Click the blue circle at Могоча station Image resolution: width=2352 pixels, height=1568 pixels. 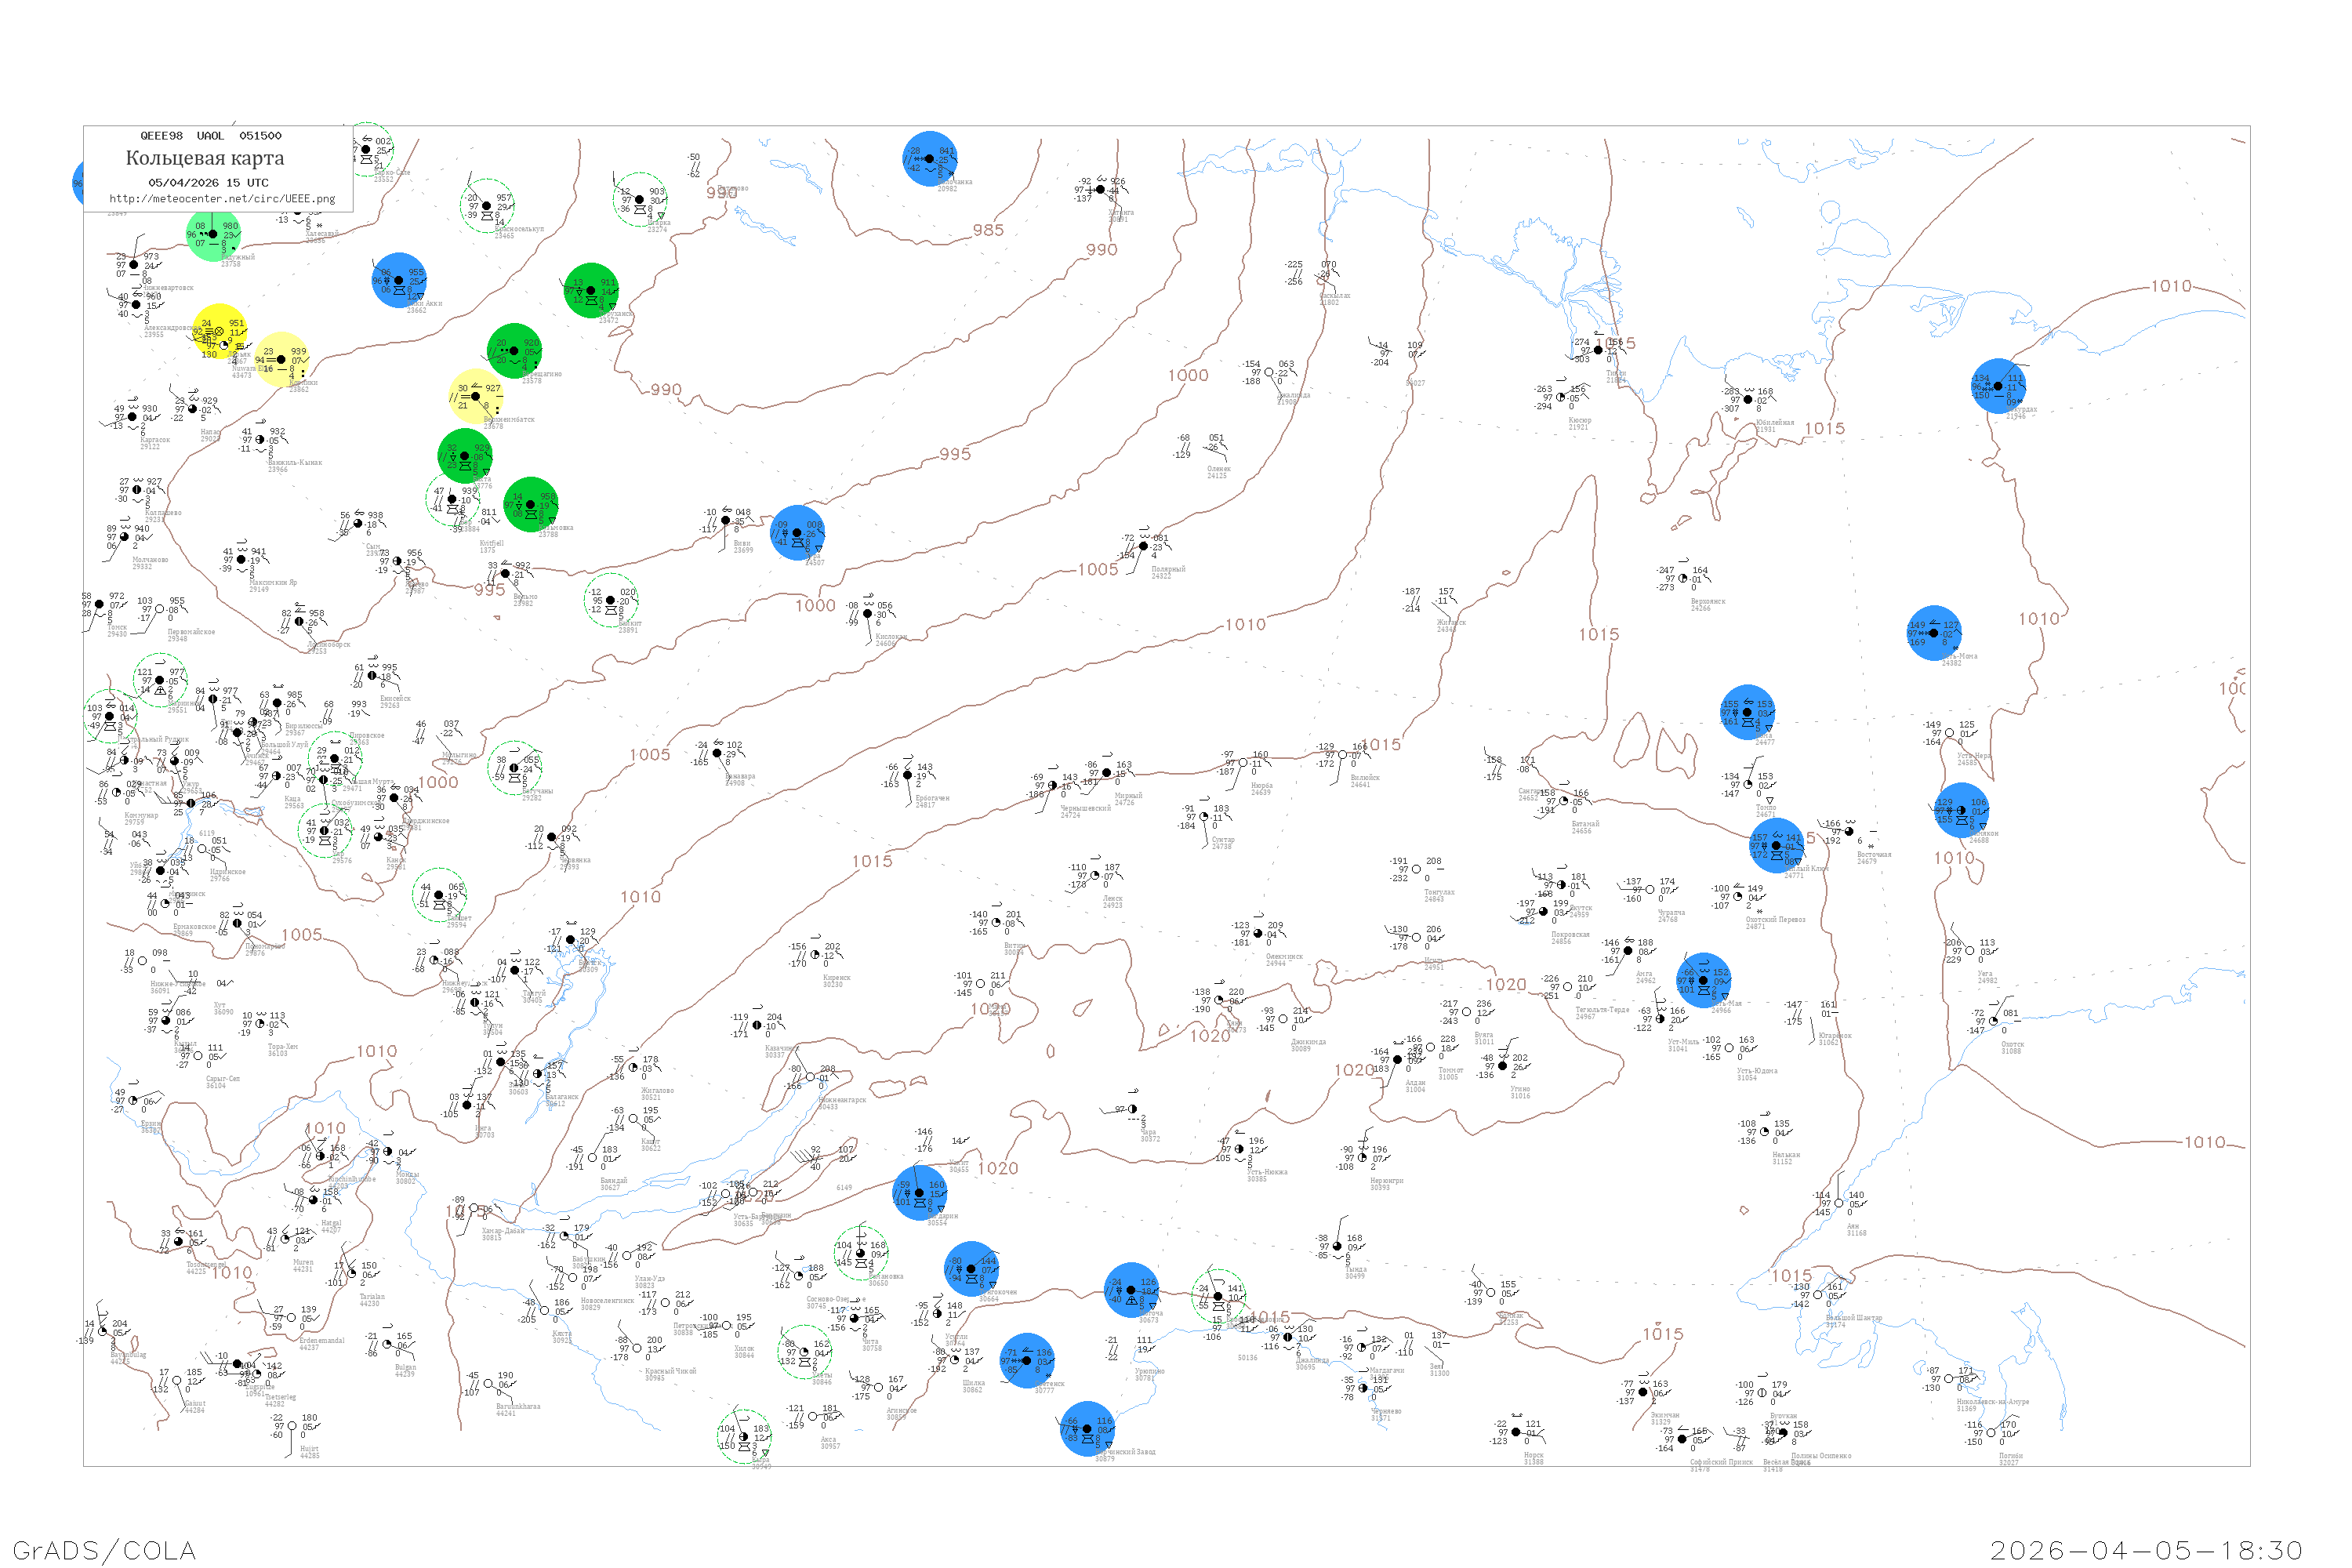(x=1131, y=1290)
